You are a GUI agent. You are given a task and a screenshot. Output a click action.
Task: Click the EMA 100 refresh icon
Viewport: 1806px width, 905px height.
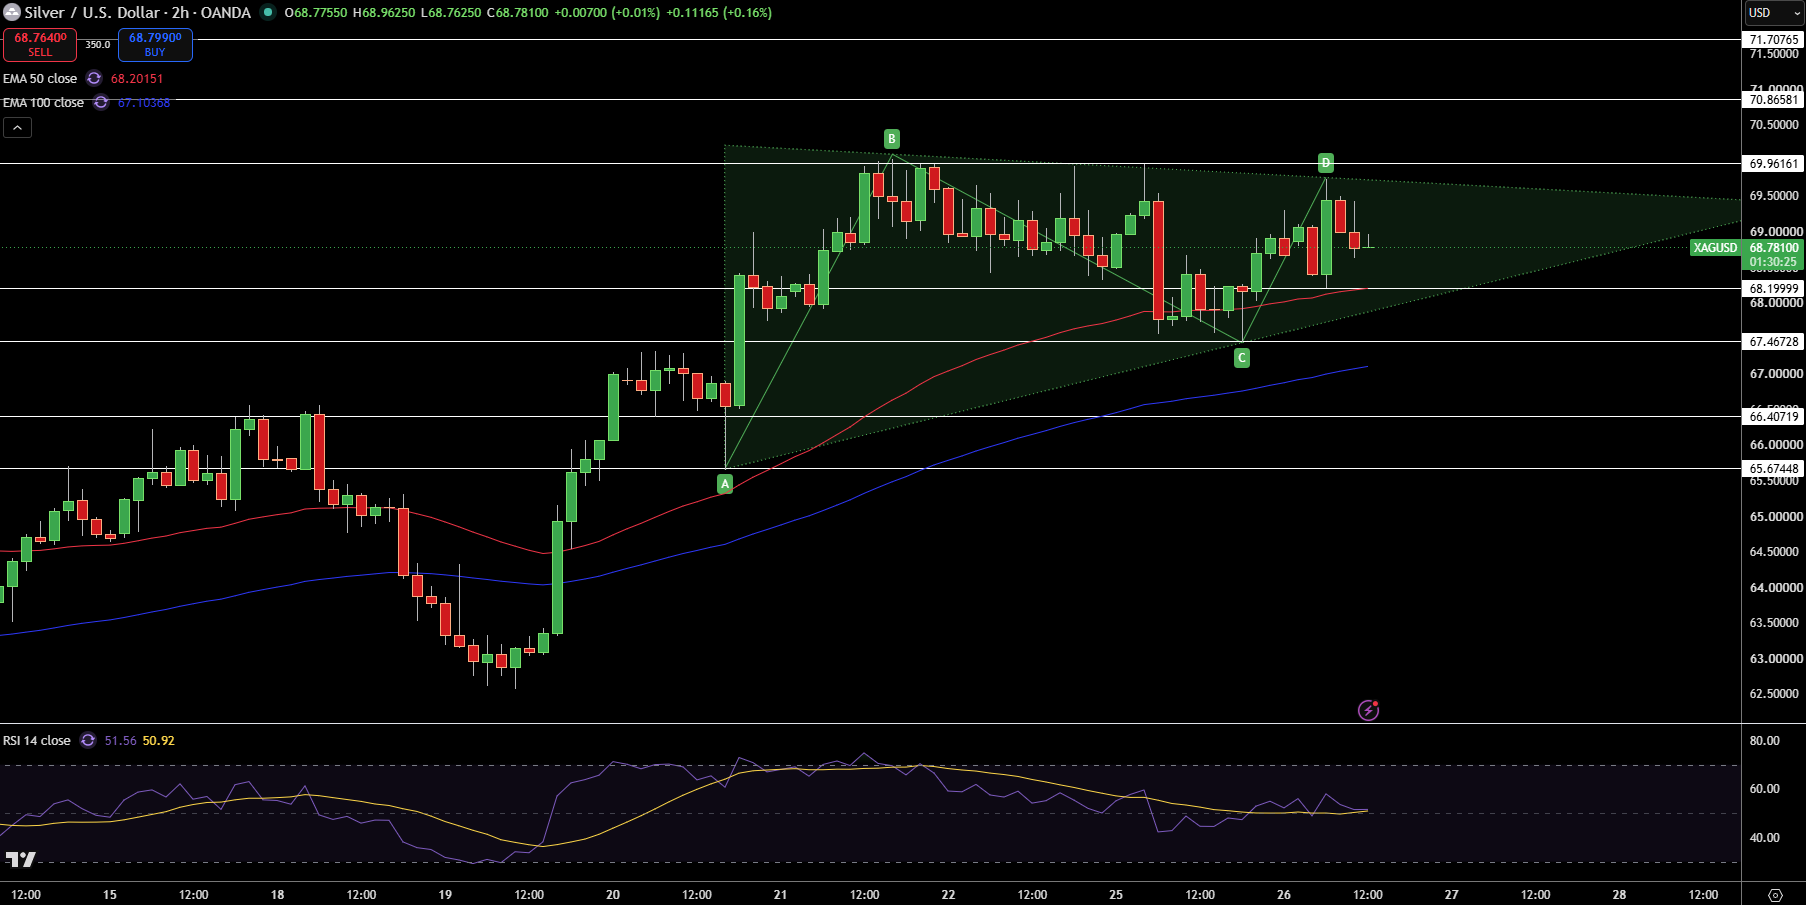tap(101, 102)
